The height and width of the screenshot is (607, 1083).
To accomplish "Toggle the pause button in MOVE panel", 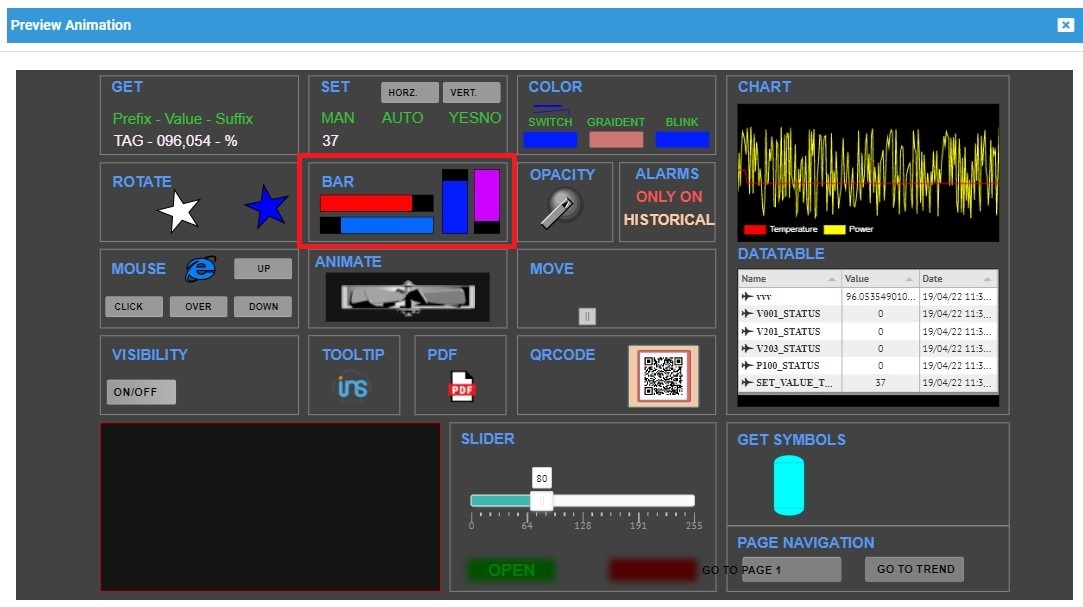I will click(587, 316).
